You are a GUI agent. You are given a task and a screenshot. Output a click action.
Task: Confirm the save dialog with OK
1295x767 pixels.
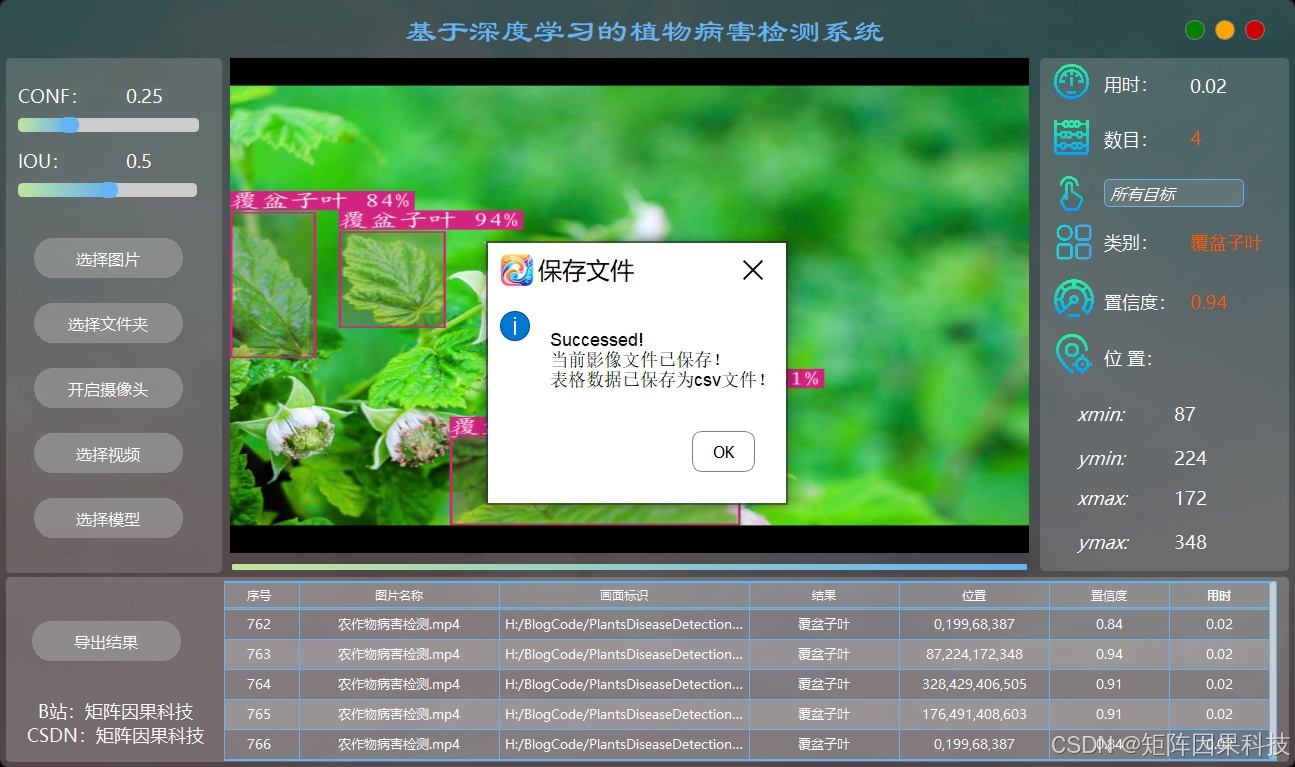tap(723, 452)
